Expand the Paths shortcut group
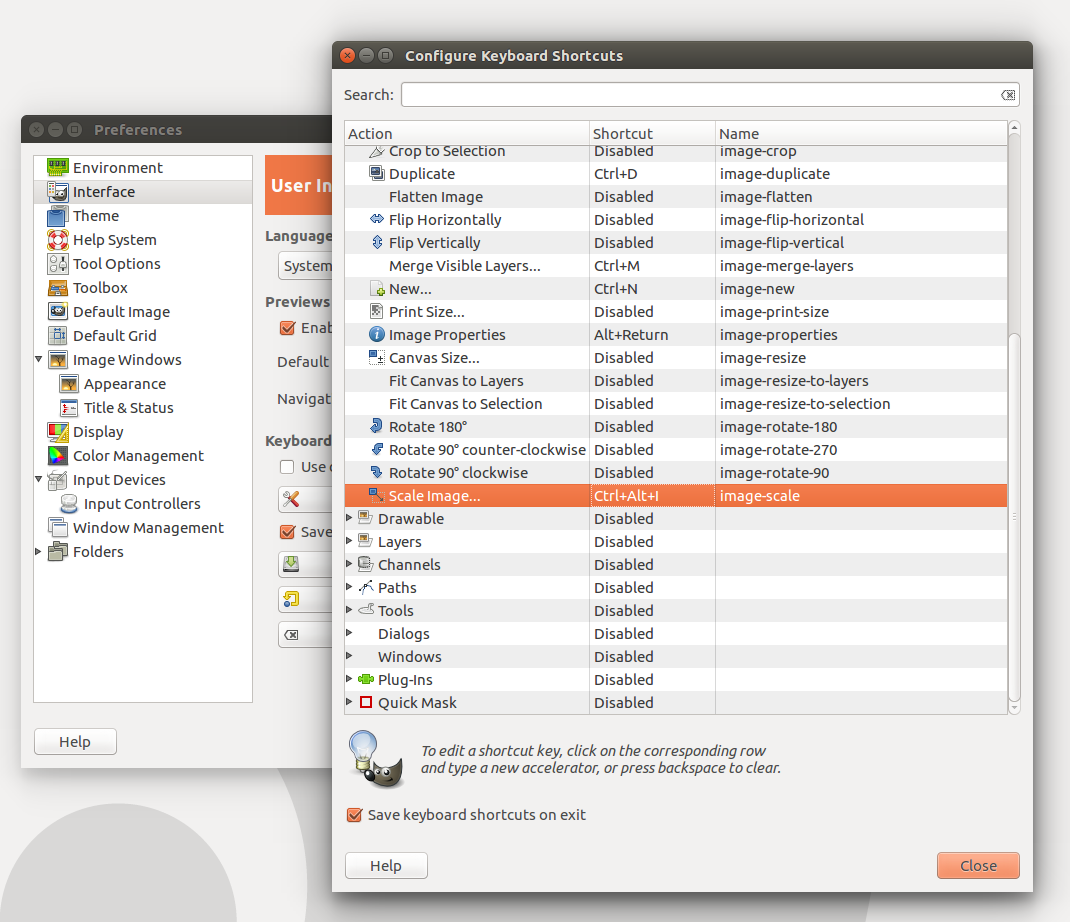The image size is (1070, 922). click(349, 587)
